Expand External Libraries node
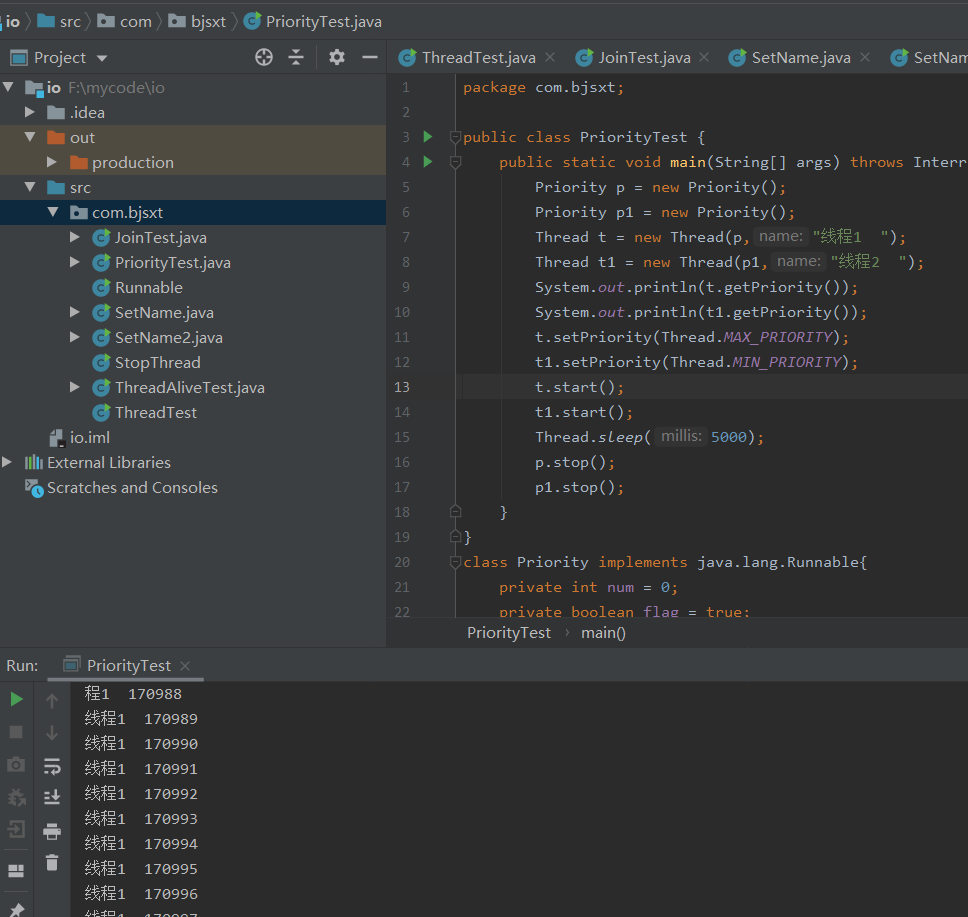 click(7, 462)
